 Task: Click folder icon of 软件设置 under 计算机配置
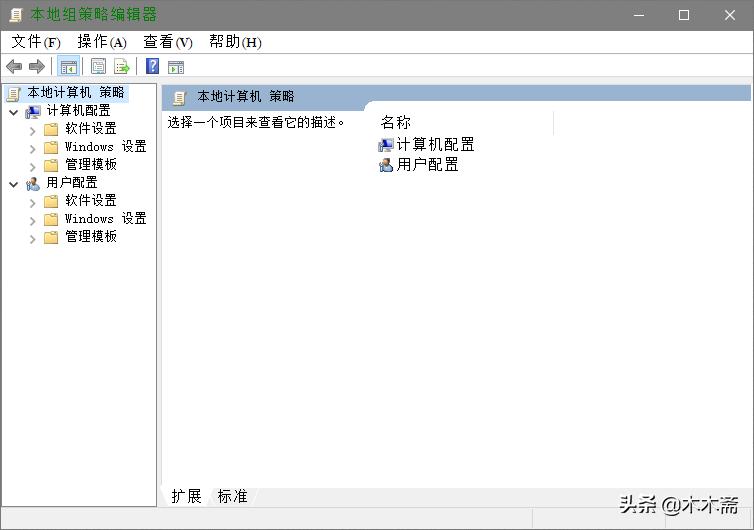tap(51, 129)
